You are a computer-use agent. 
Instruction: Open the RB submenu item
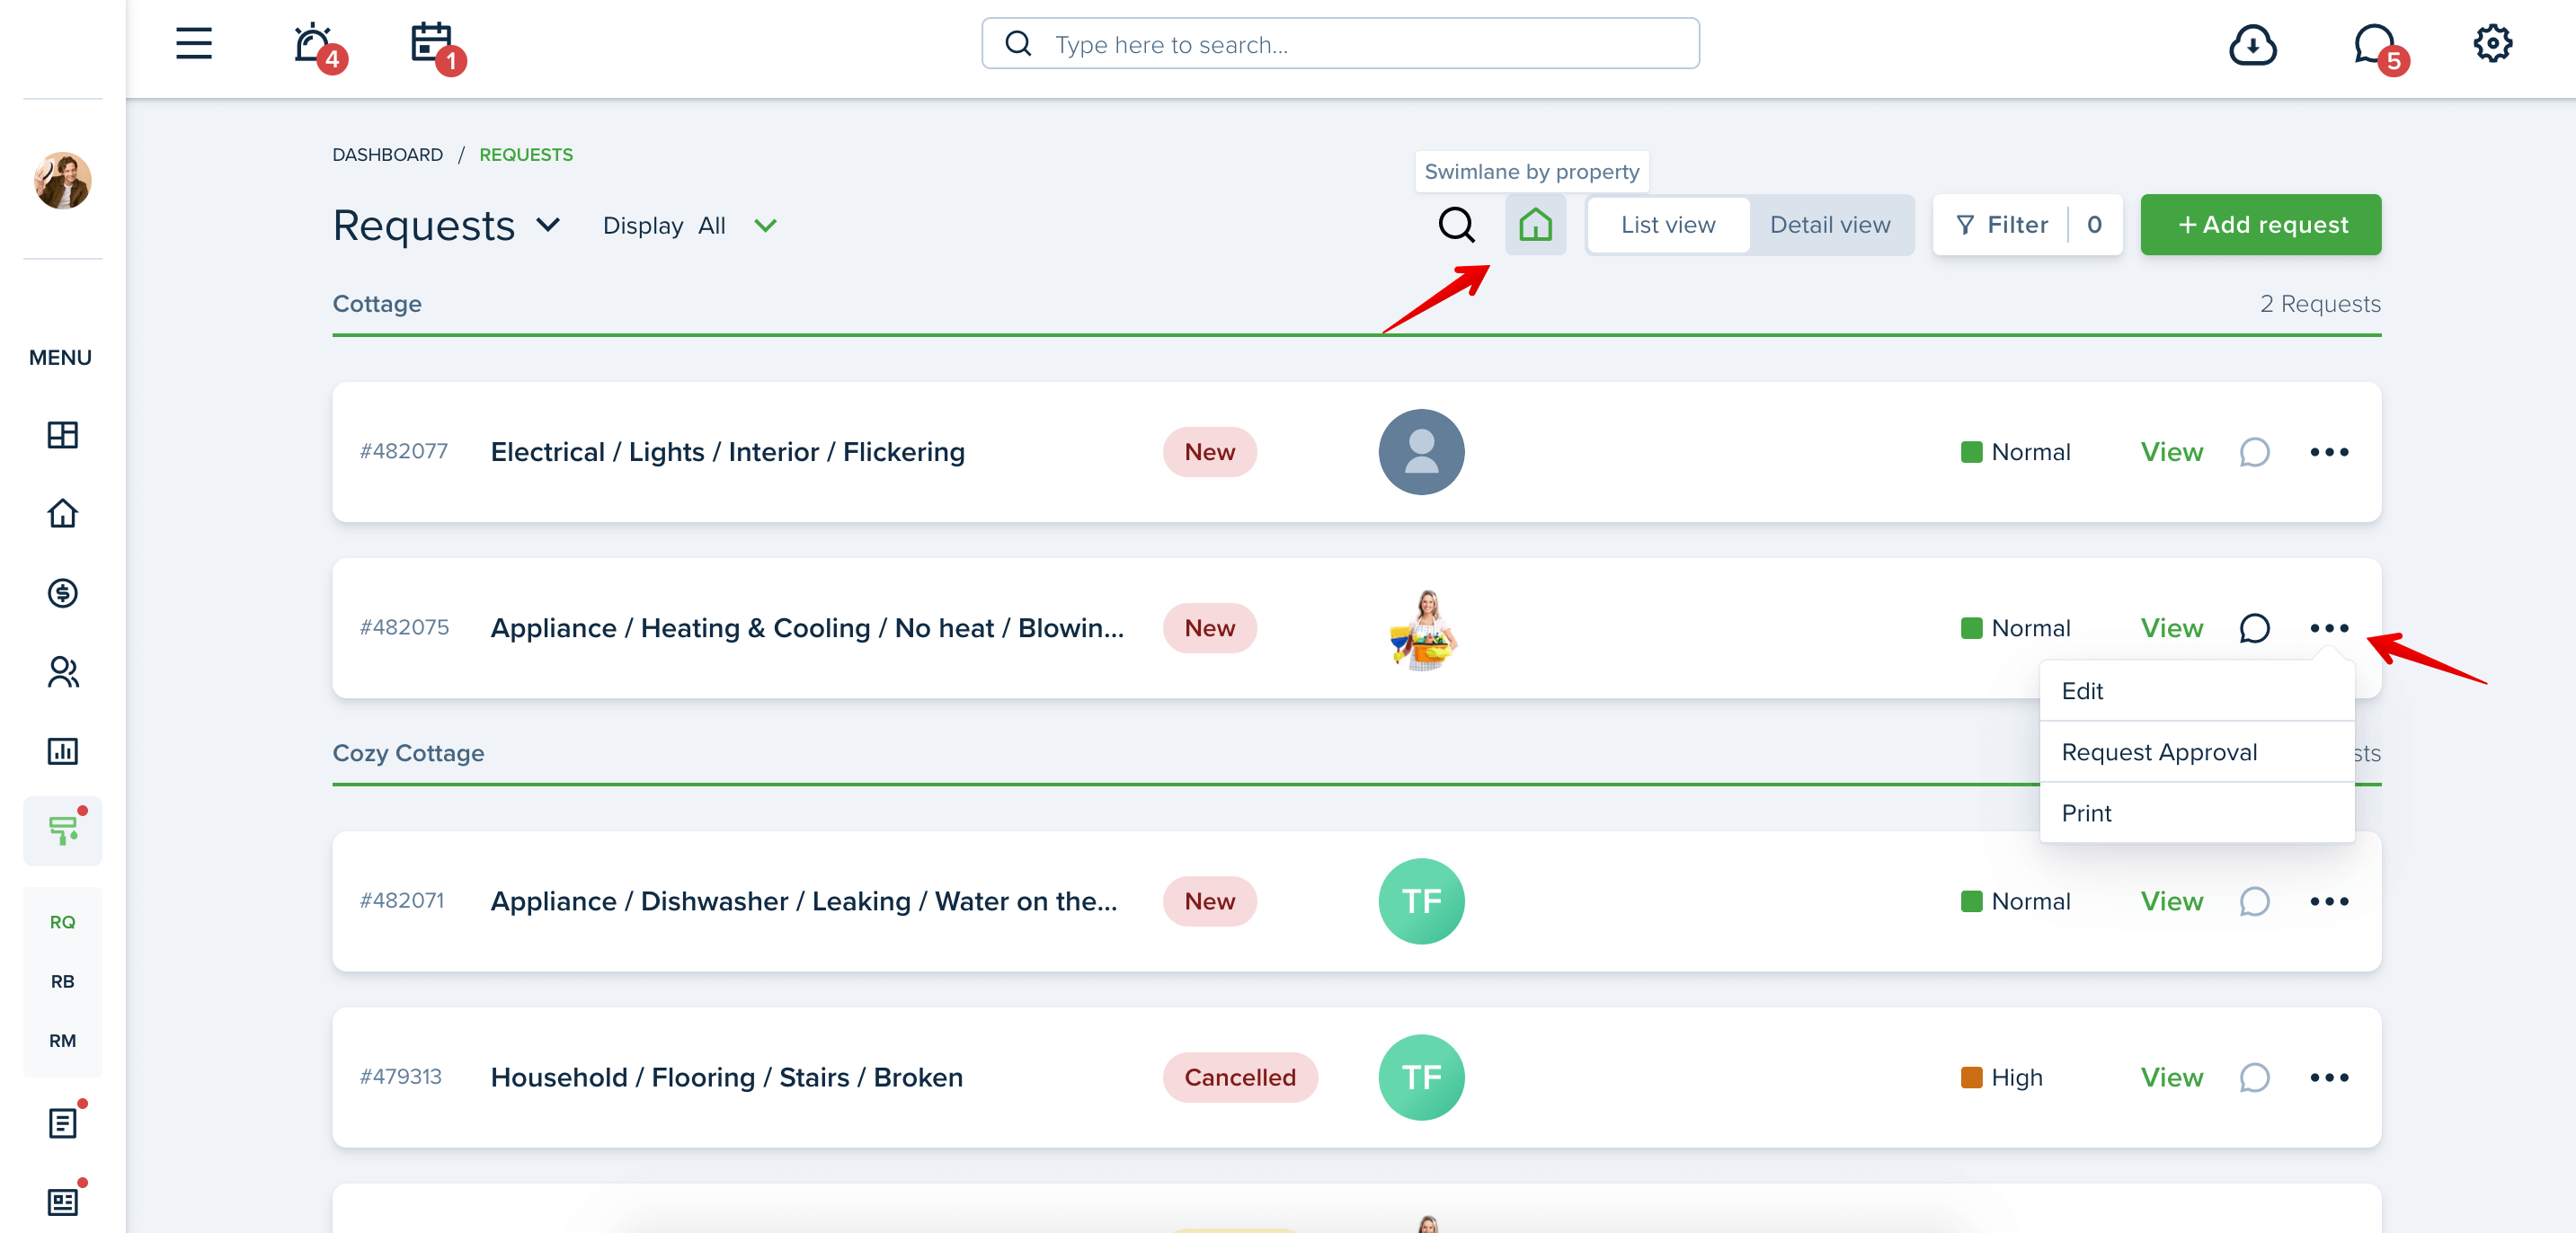pos(63,981)
